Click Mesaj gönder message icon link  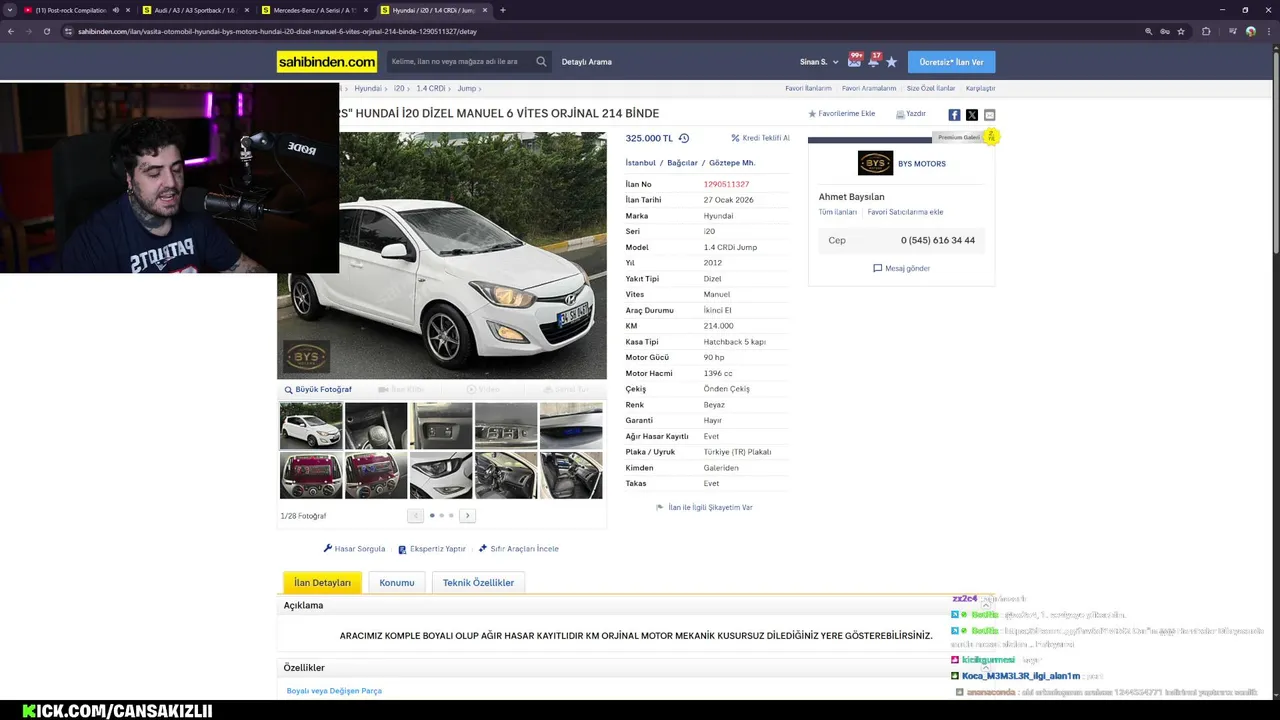[x=901, y=268]
